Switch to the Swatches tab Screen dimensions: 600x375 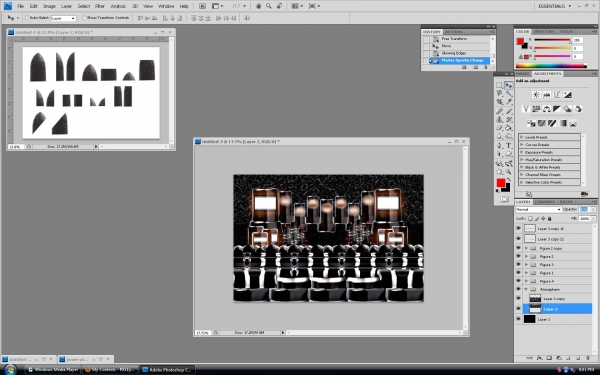(544, 31)
